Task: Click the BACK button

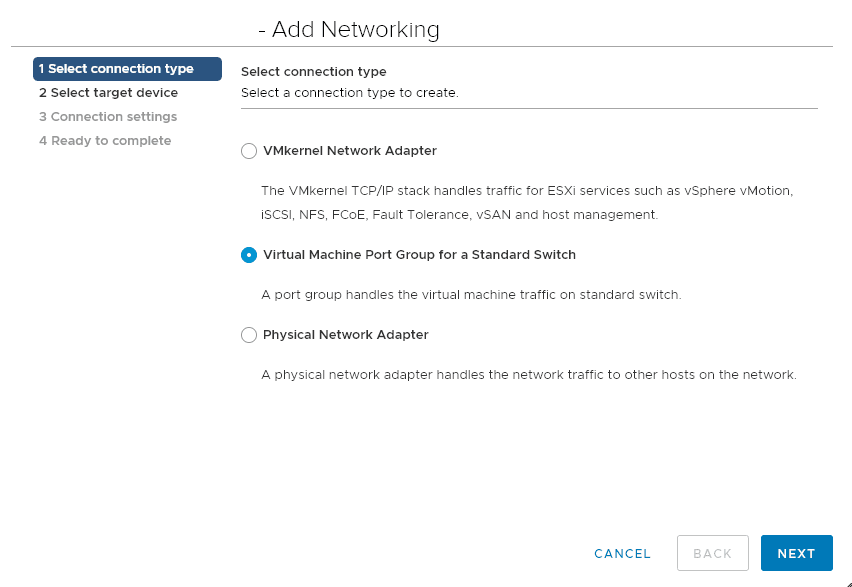Action: coord(713,553)
